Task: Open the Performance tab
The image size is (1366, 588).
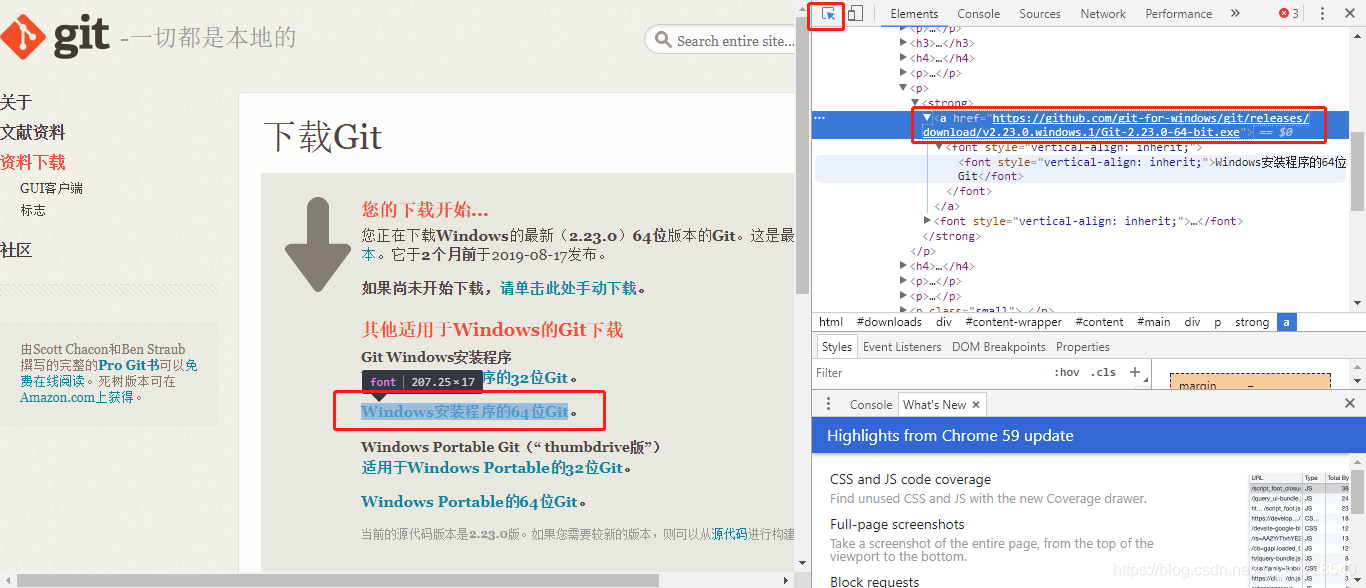Action: [1178, 14]
